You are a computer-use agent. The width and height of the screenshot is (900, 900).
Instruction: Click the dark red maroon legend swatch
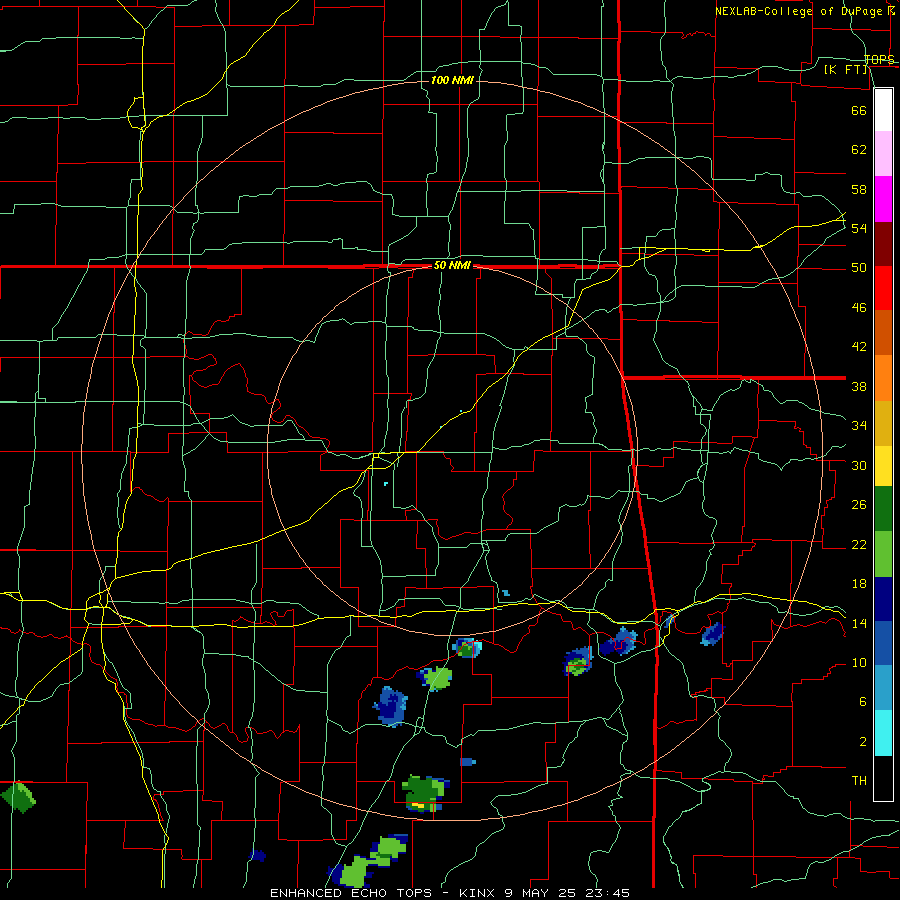tap(883, 244)
